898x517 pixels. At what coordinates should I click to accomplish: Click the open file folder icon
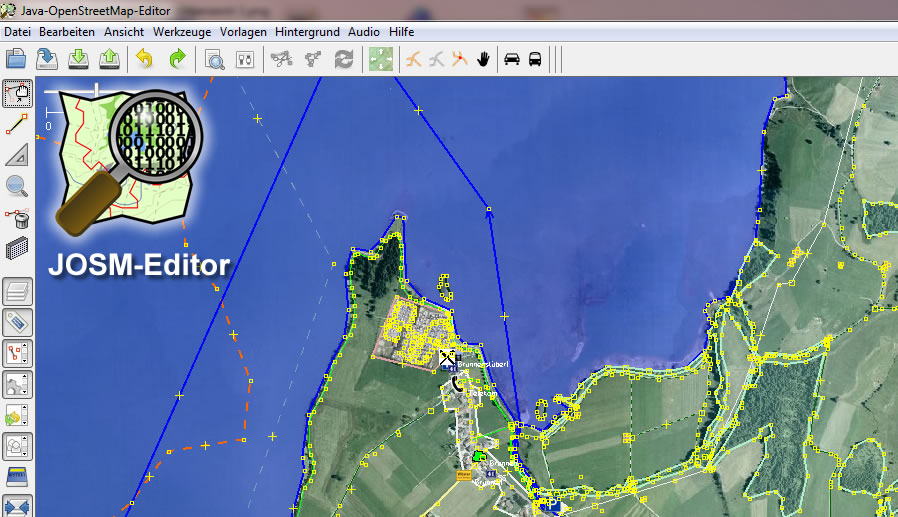[15, 60]
